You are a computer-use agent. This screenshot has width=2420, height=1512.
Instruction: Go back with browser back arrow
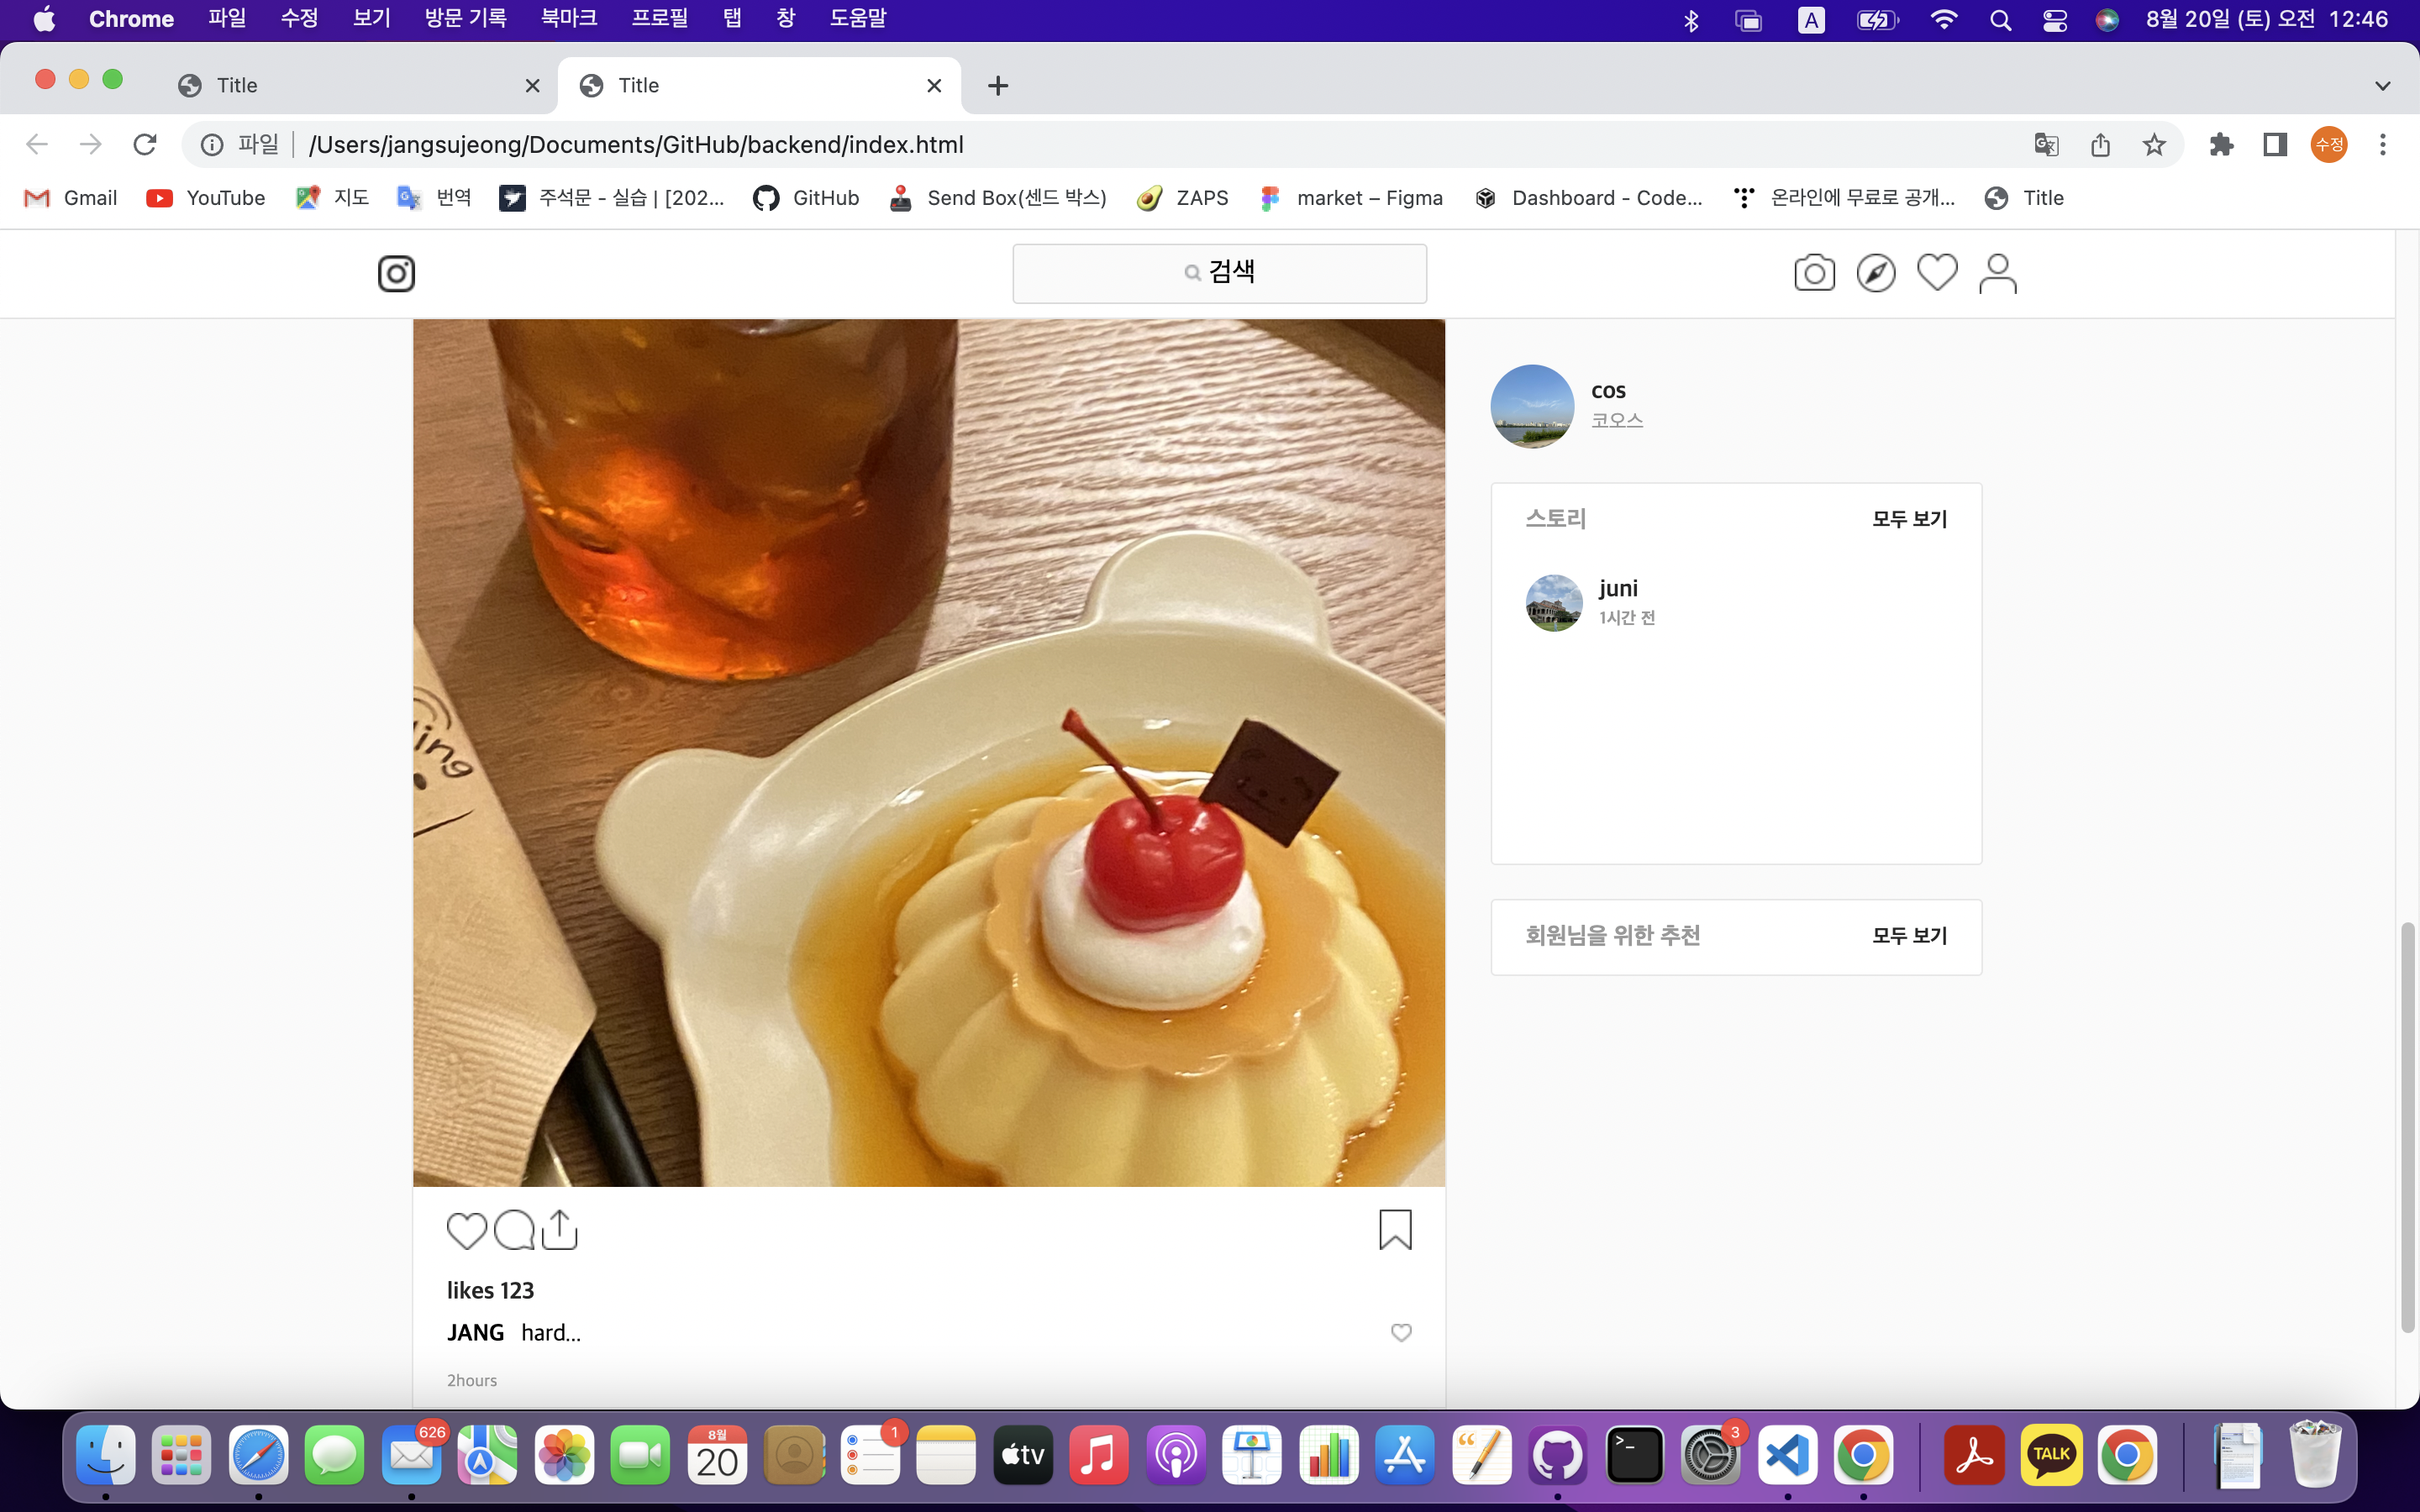pyautogui.click(x=37, y=144)
